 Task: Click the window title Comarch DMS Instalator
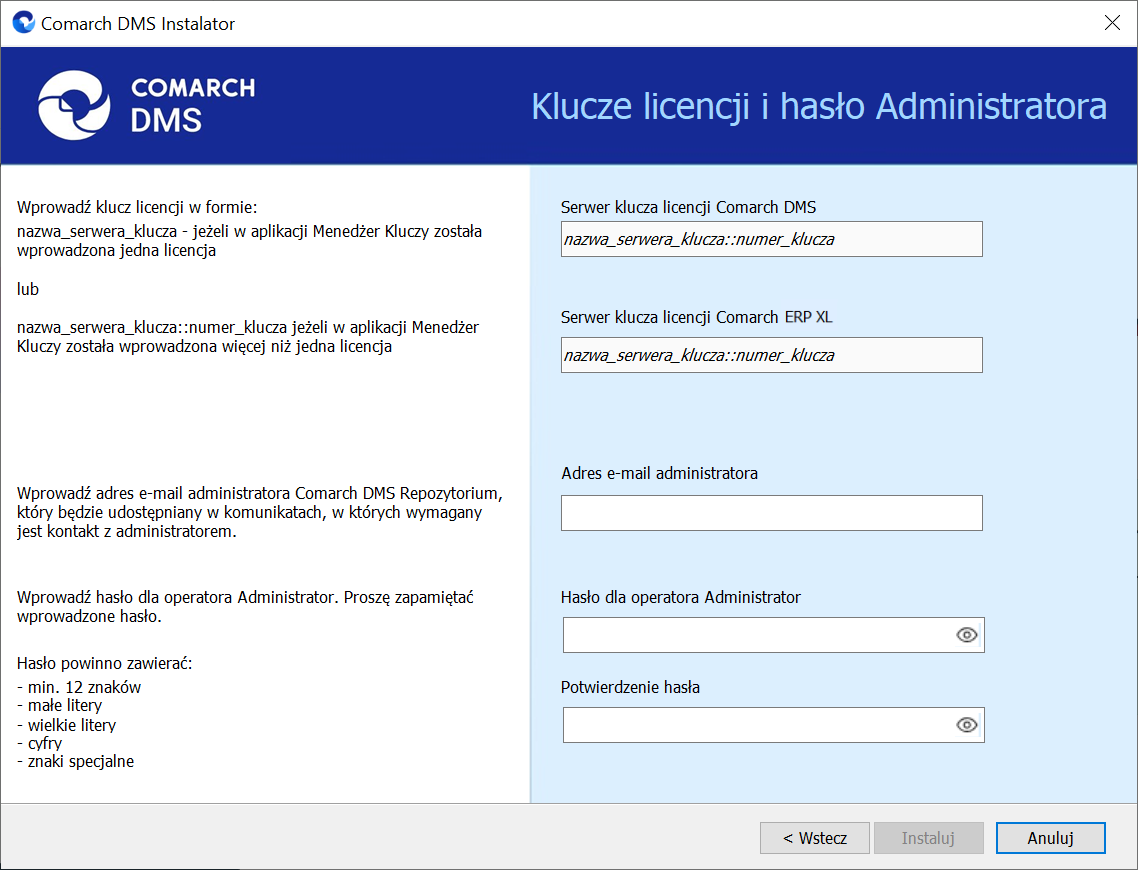coord(138,23)
